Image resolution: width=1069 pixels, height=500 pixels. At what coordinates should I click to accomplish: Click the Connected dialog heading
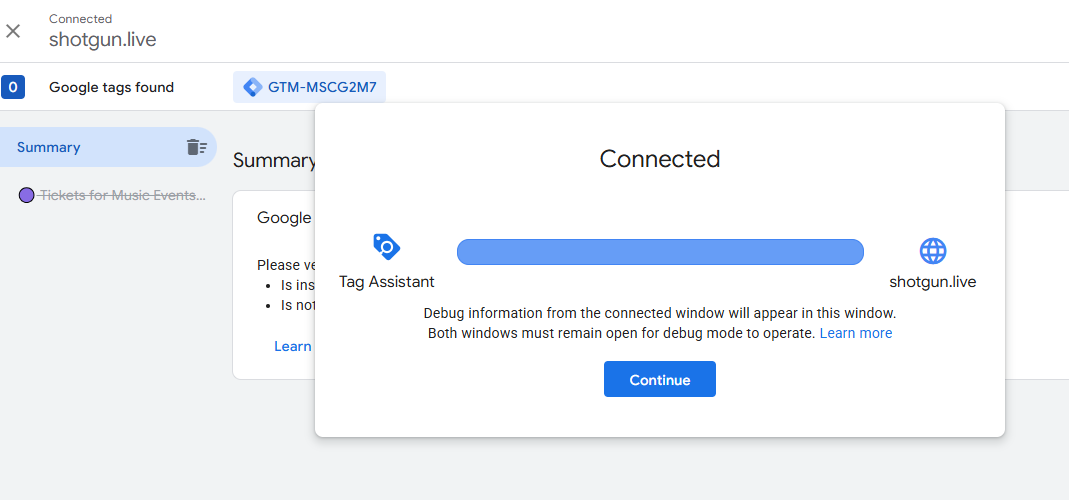[660, 159]
